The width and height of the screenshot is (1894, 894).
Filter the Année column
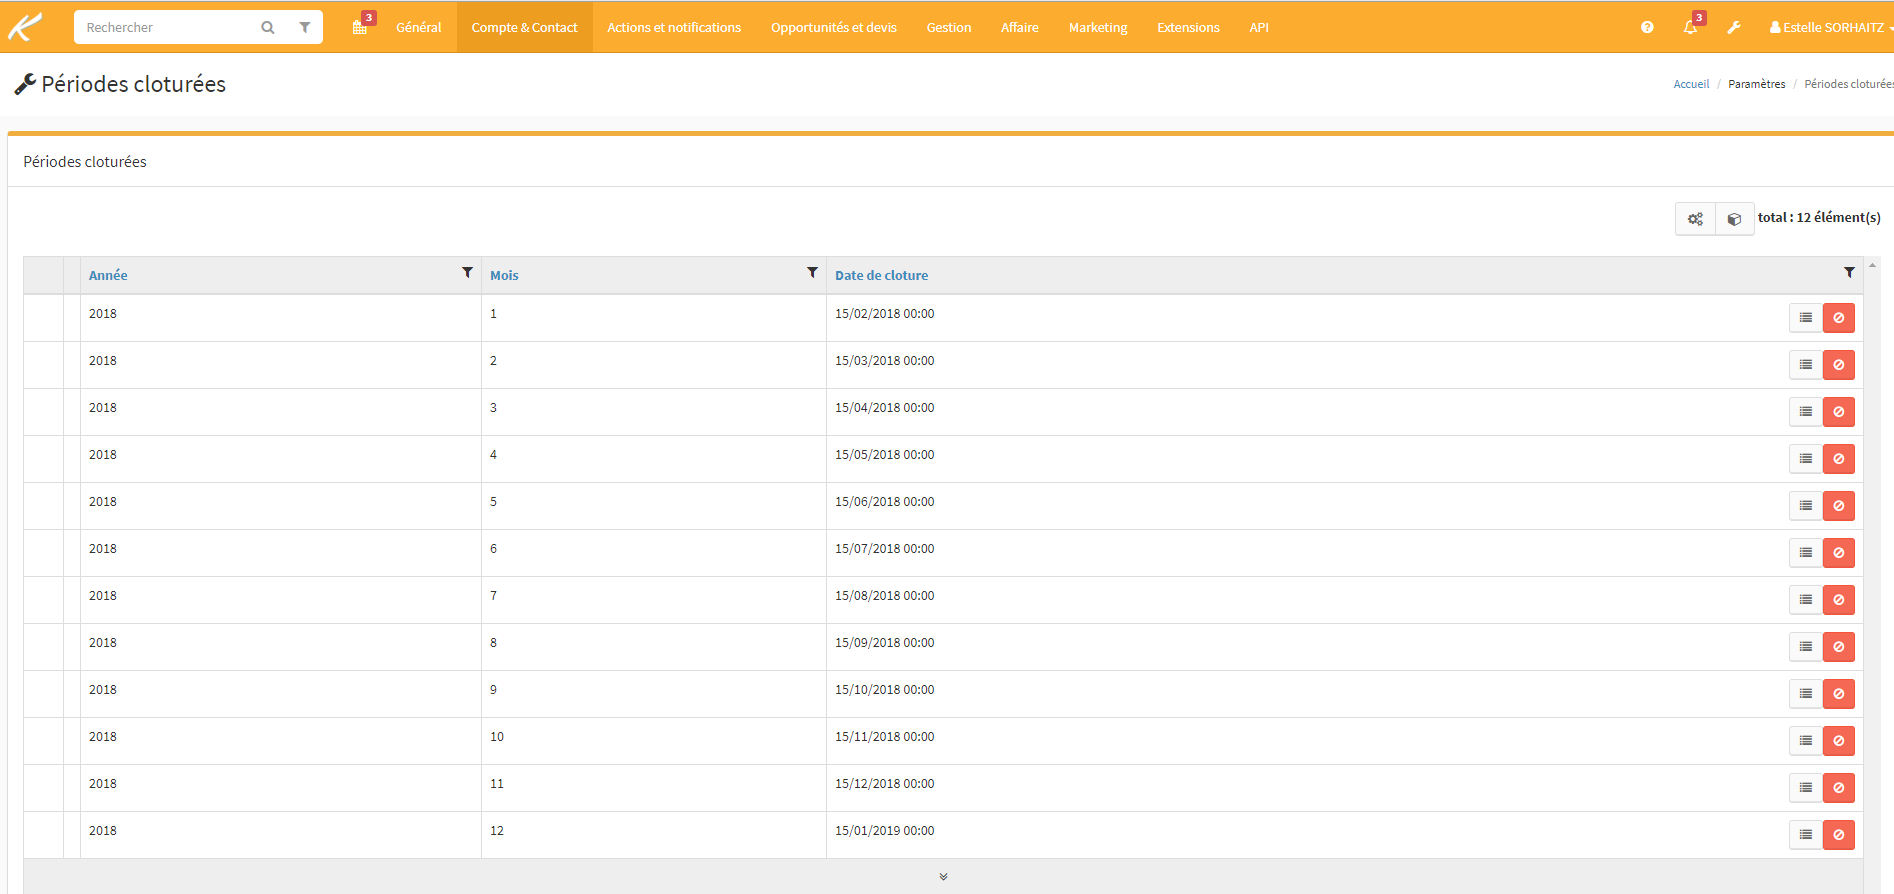pyautogui.click(x=467, y=272)
